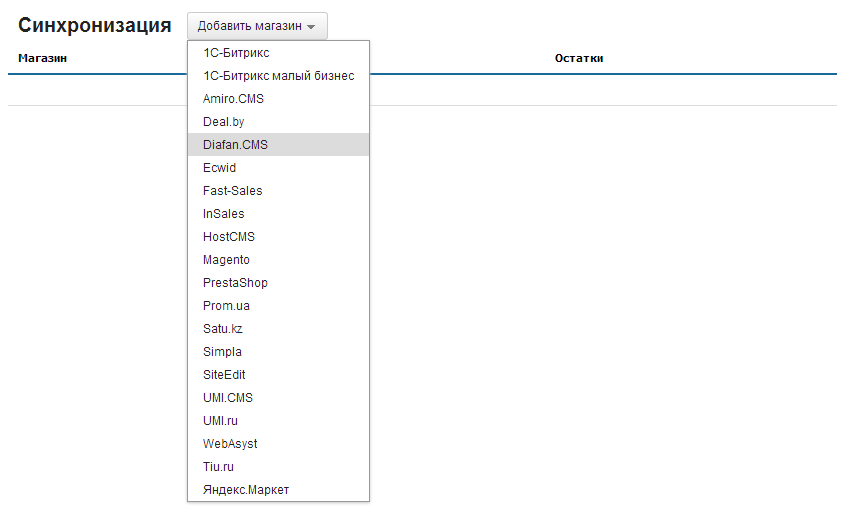This screenshot has width=847, height=523.
Task: Pick Amiro.CMS in the dropdown
Action: click(x=278, y=99)
